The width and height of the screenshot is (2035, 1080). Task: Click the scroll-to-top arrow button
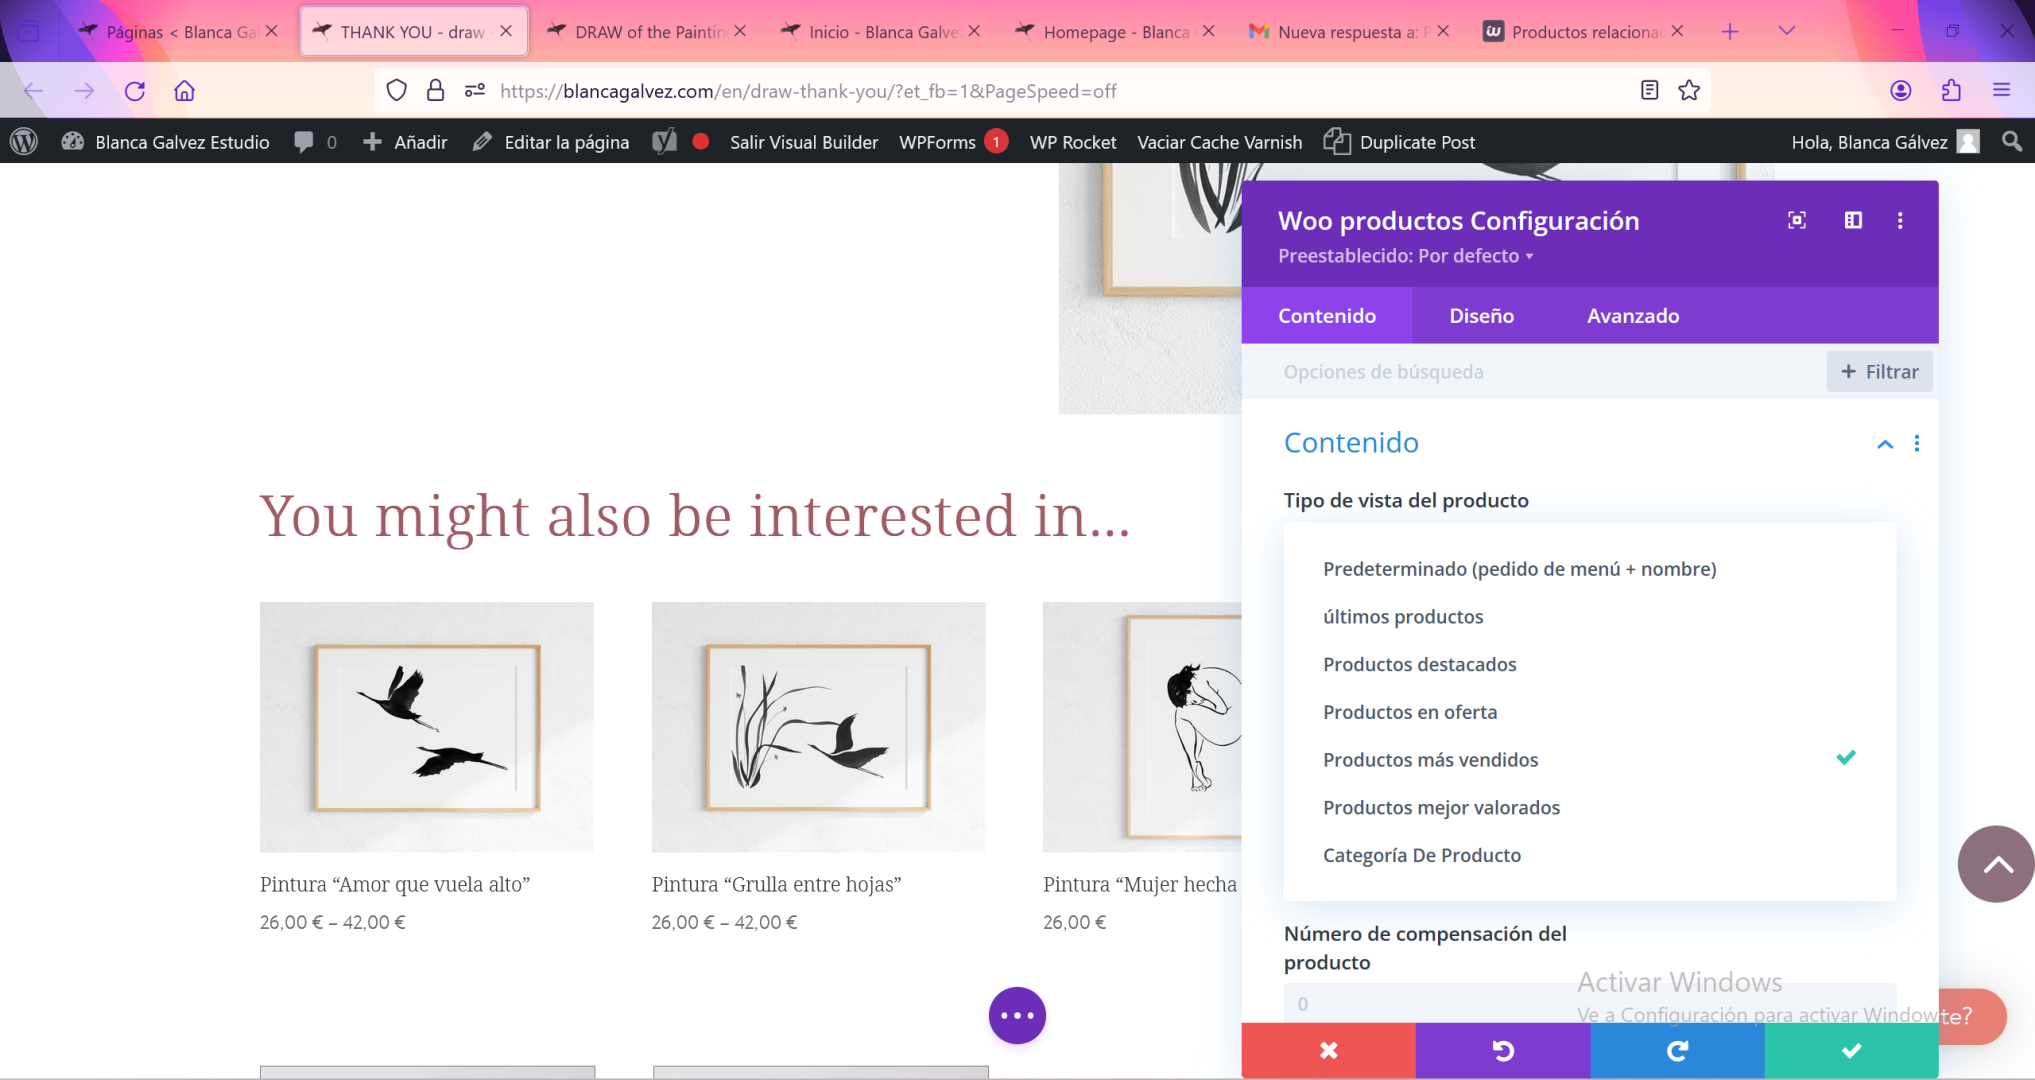pos(1996,864)
